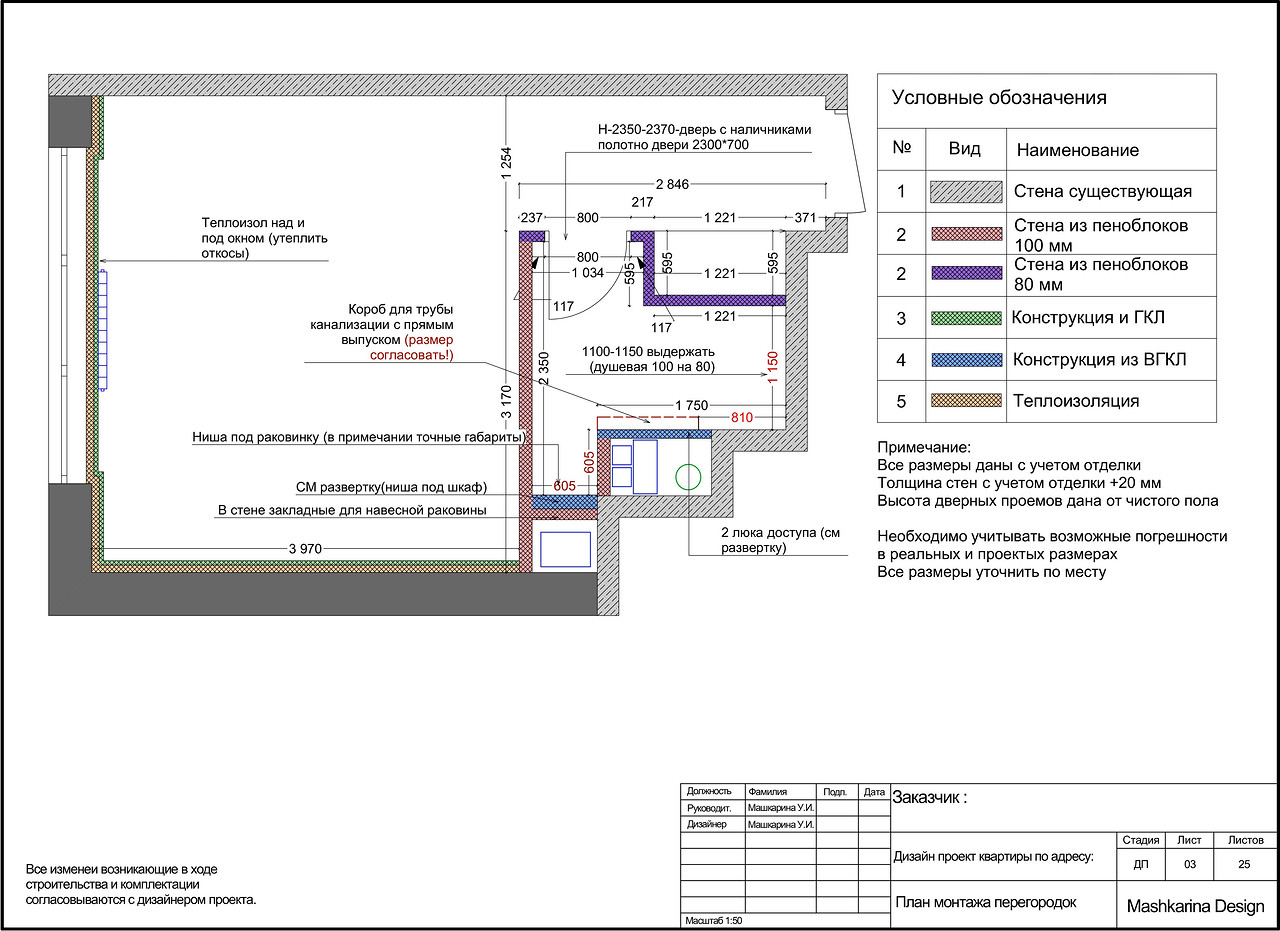Click the 'Короб для трубы' annotation
This screenshot has width=1280, height=931.
[x=400, y=310]
